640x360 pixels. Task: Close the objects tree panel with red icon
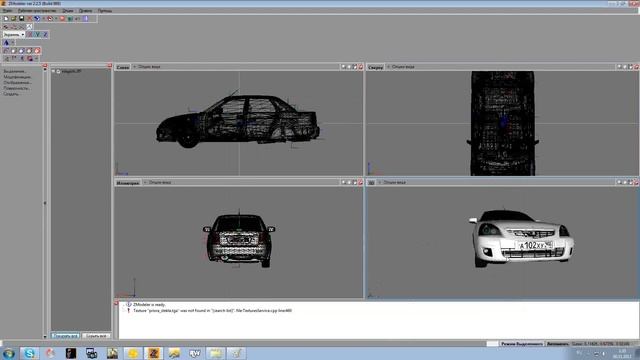(109, 66)
